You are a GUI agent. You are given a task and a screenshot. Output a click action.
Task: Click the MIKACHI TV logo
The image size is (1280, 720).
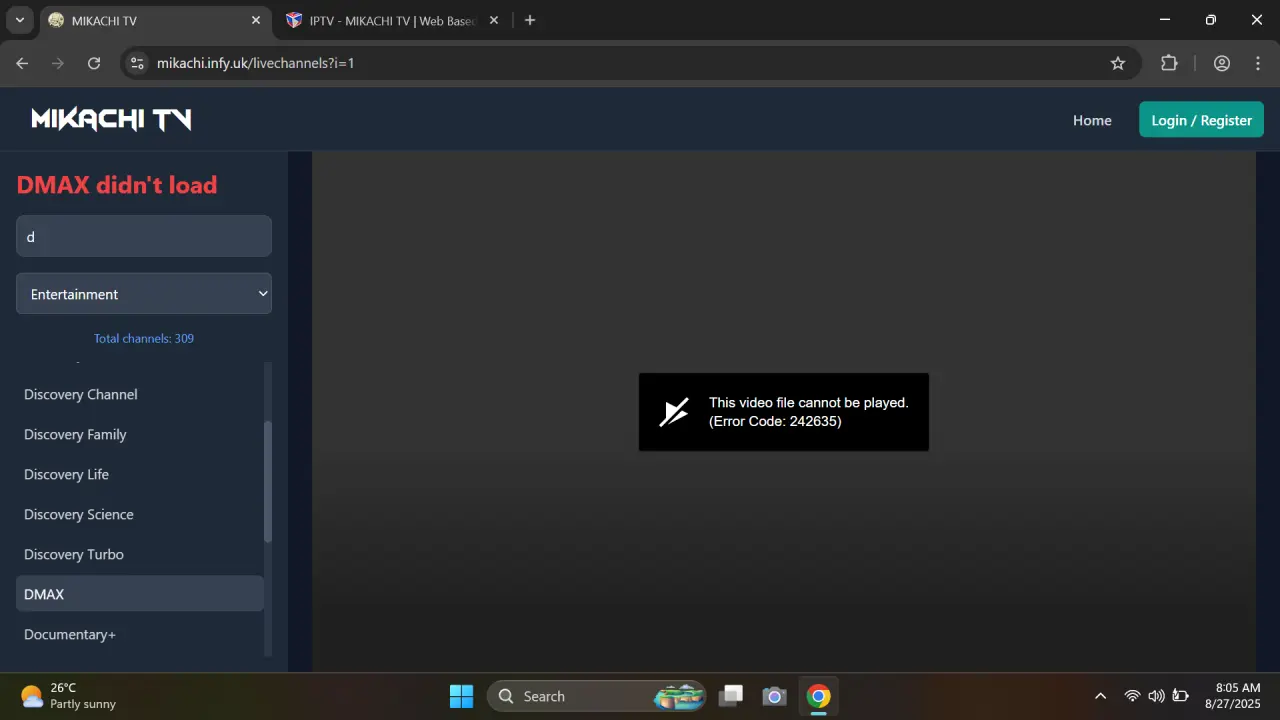point(111,120)
